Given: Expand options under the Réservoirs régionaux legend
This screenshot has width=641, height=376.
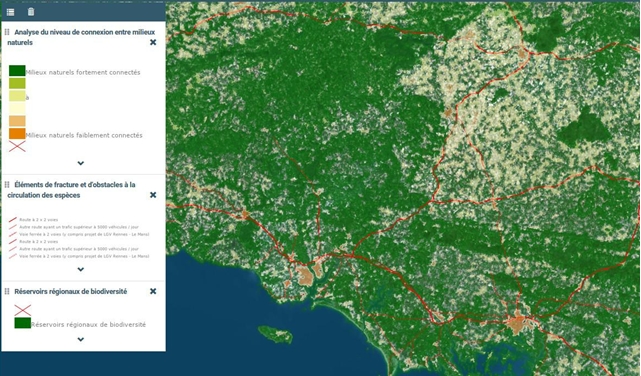Looking at the screenshot, I should pos(81,339).
